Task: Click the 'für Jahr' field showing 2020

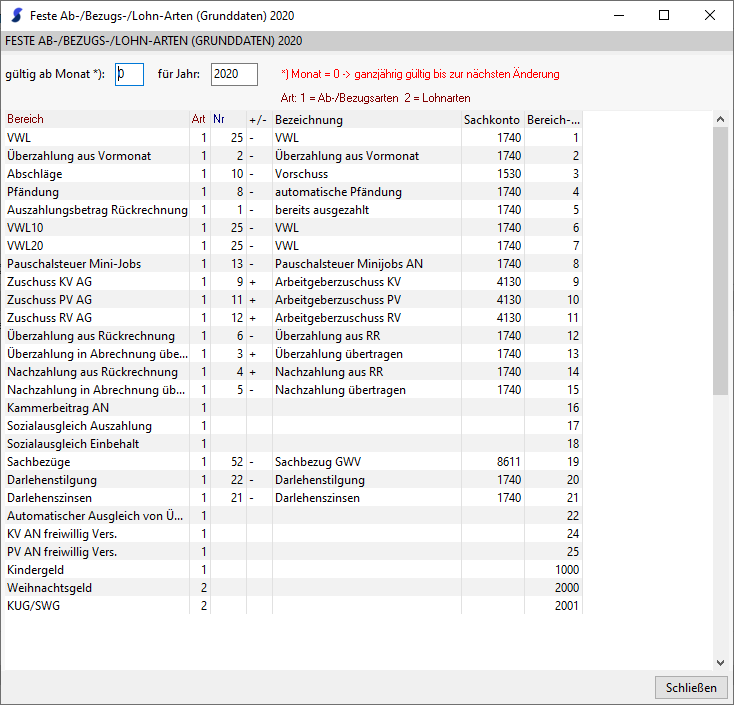Action: pos(234,74)
